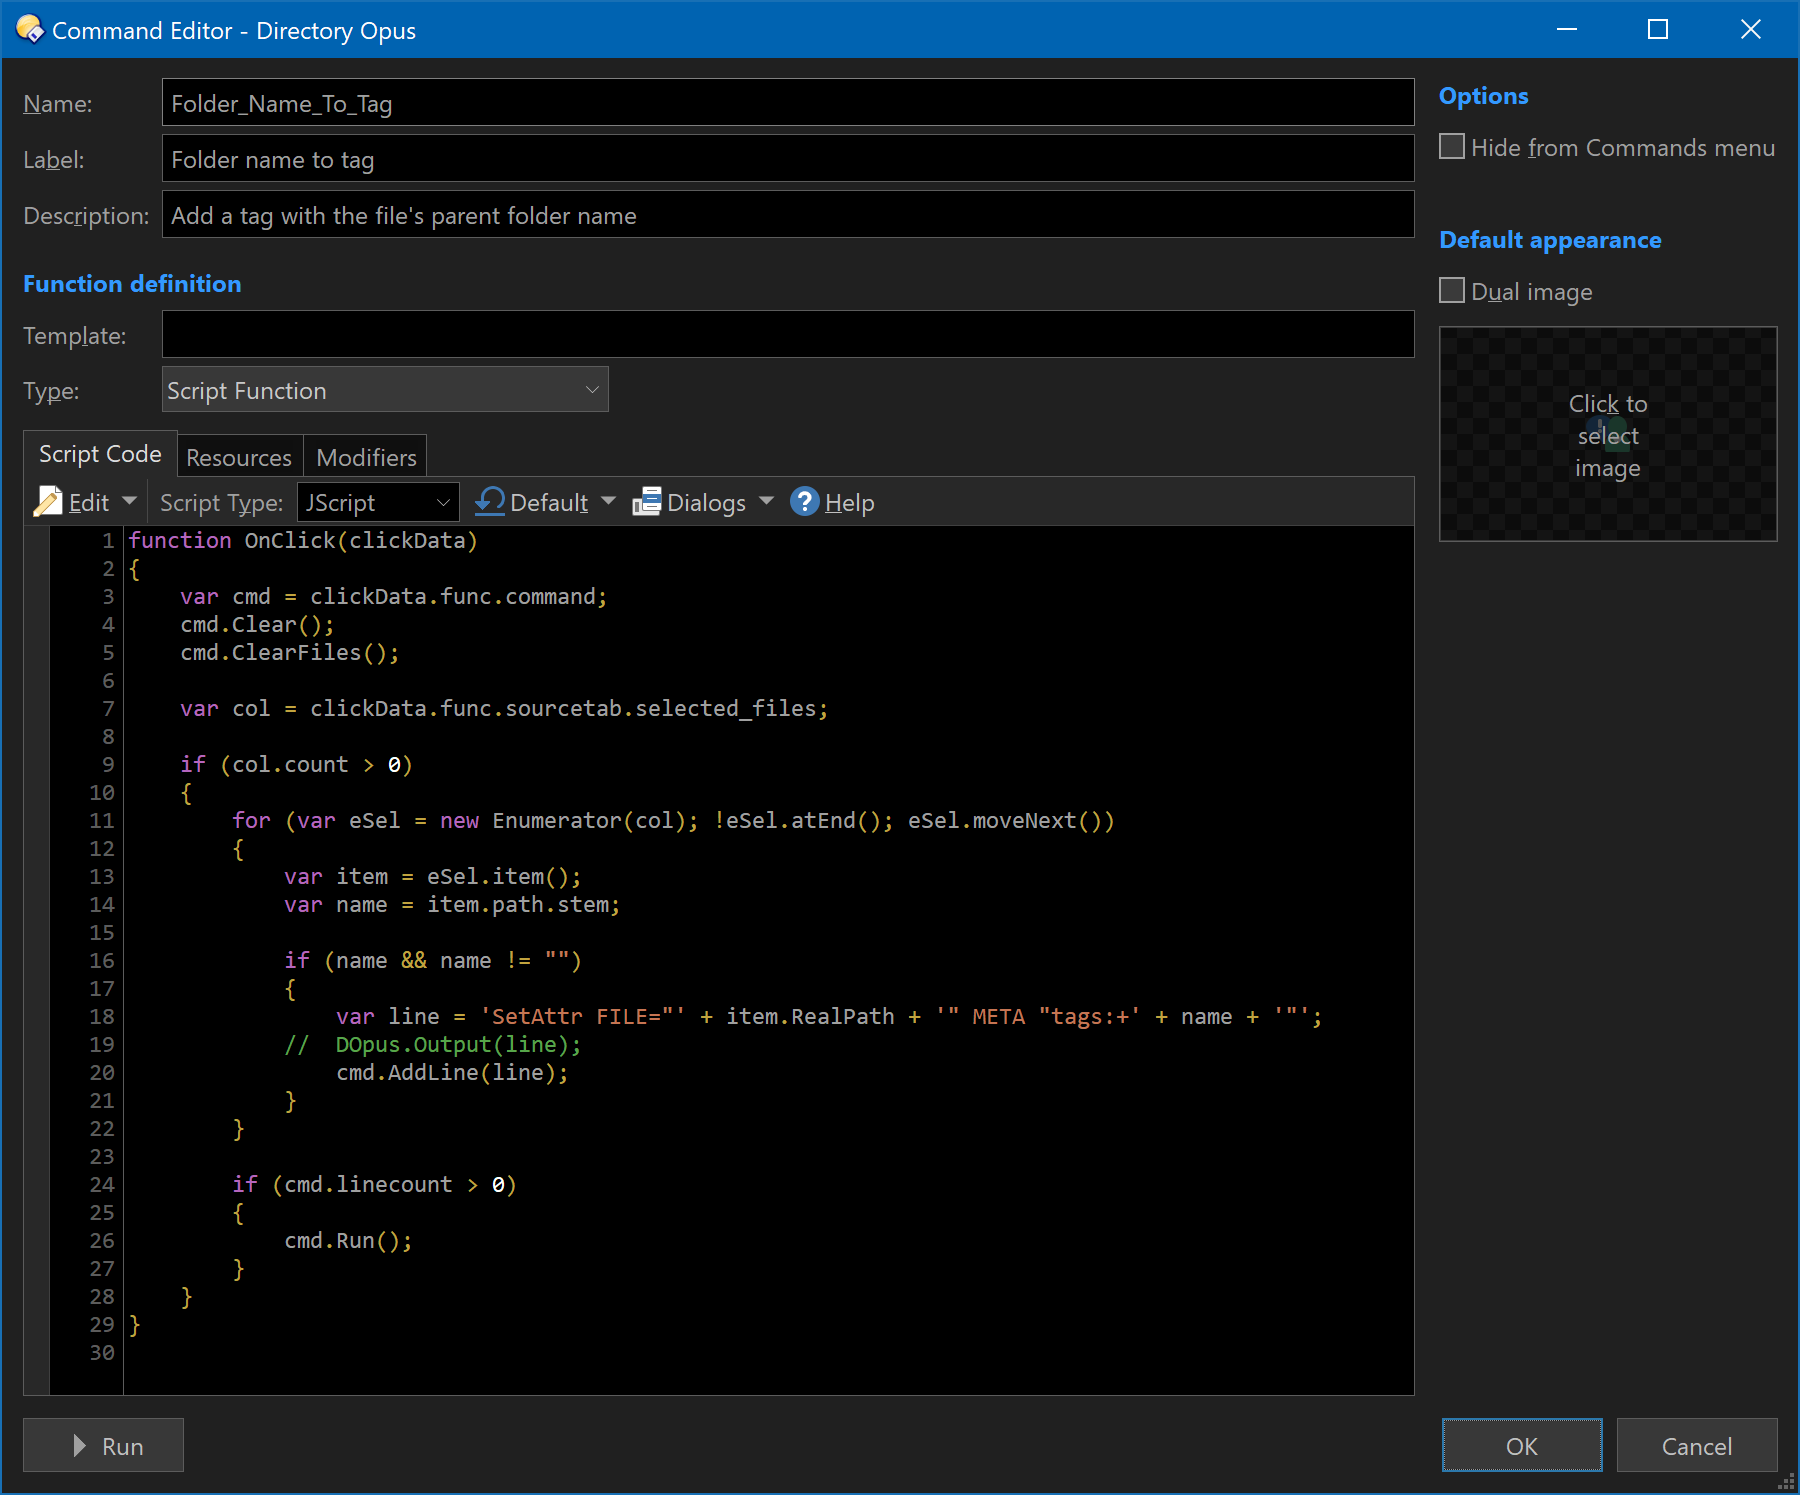The image size is (1800, 1495).
Task: Click the OK button
Action: pos(1522,1445)
